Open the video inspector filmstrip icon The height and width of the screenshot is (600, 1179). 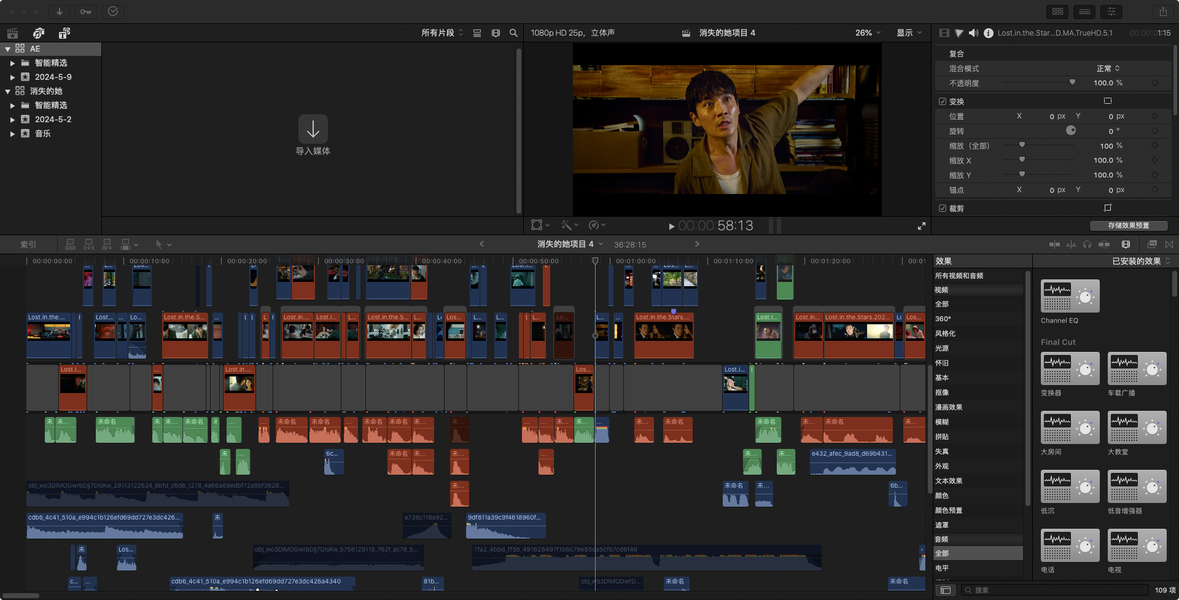coord(944,33)
